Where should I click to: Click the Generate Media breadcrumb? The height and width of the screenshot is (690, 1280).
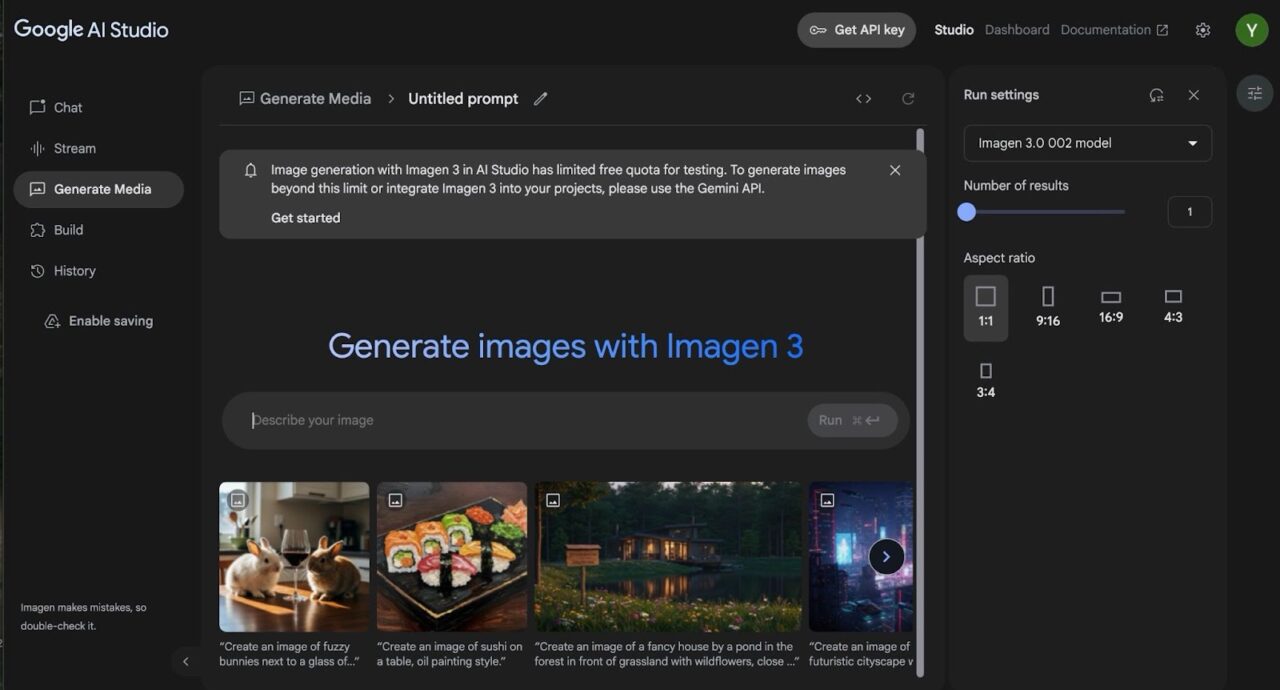click(x=305, y=99)
